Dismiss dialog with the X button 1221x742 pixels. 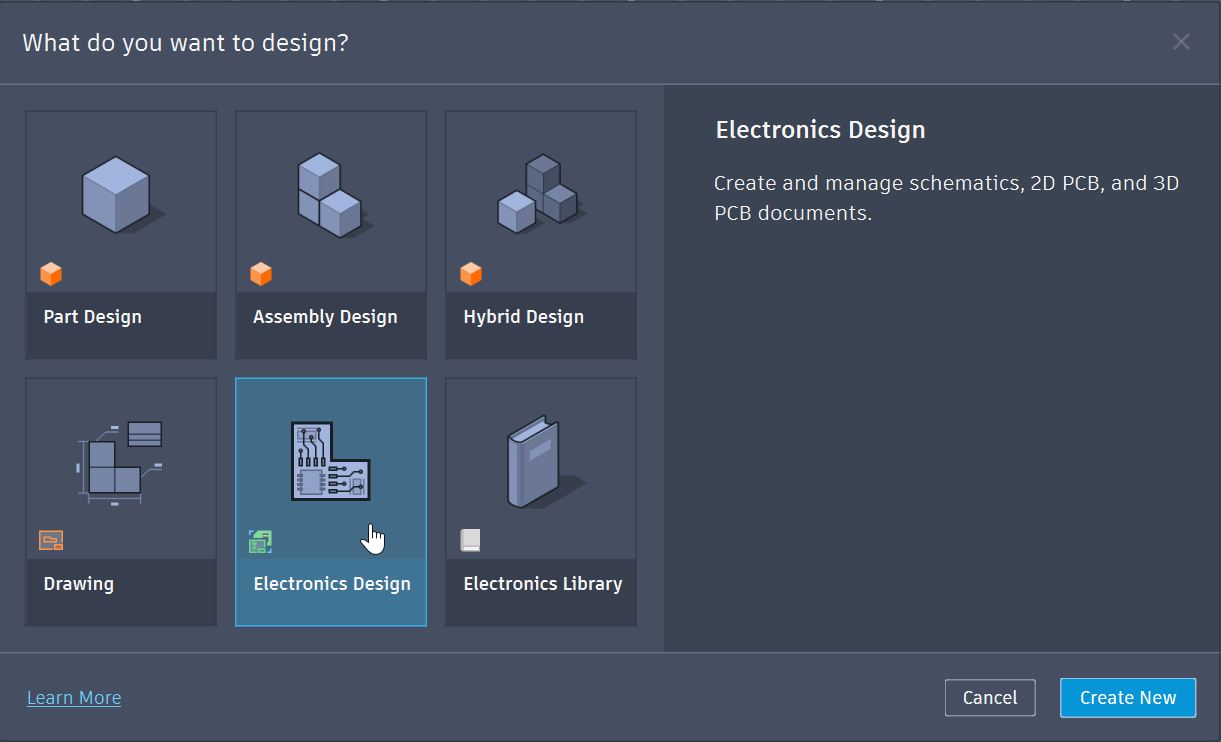[1181, 41]
